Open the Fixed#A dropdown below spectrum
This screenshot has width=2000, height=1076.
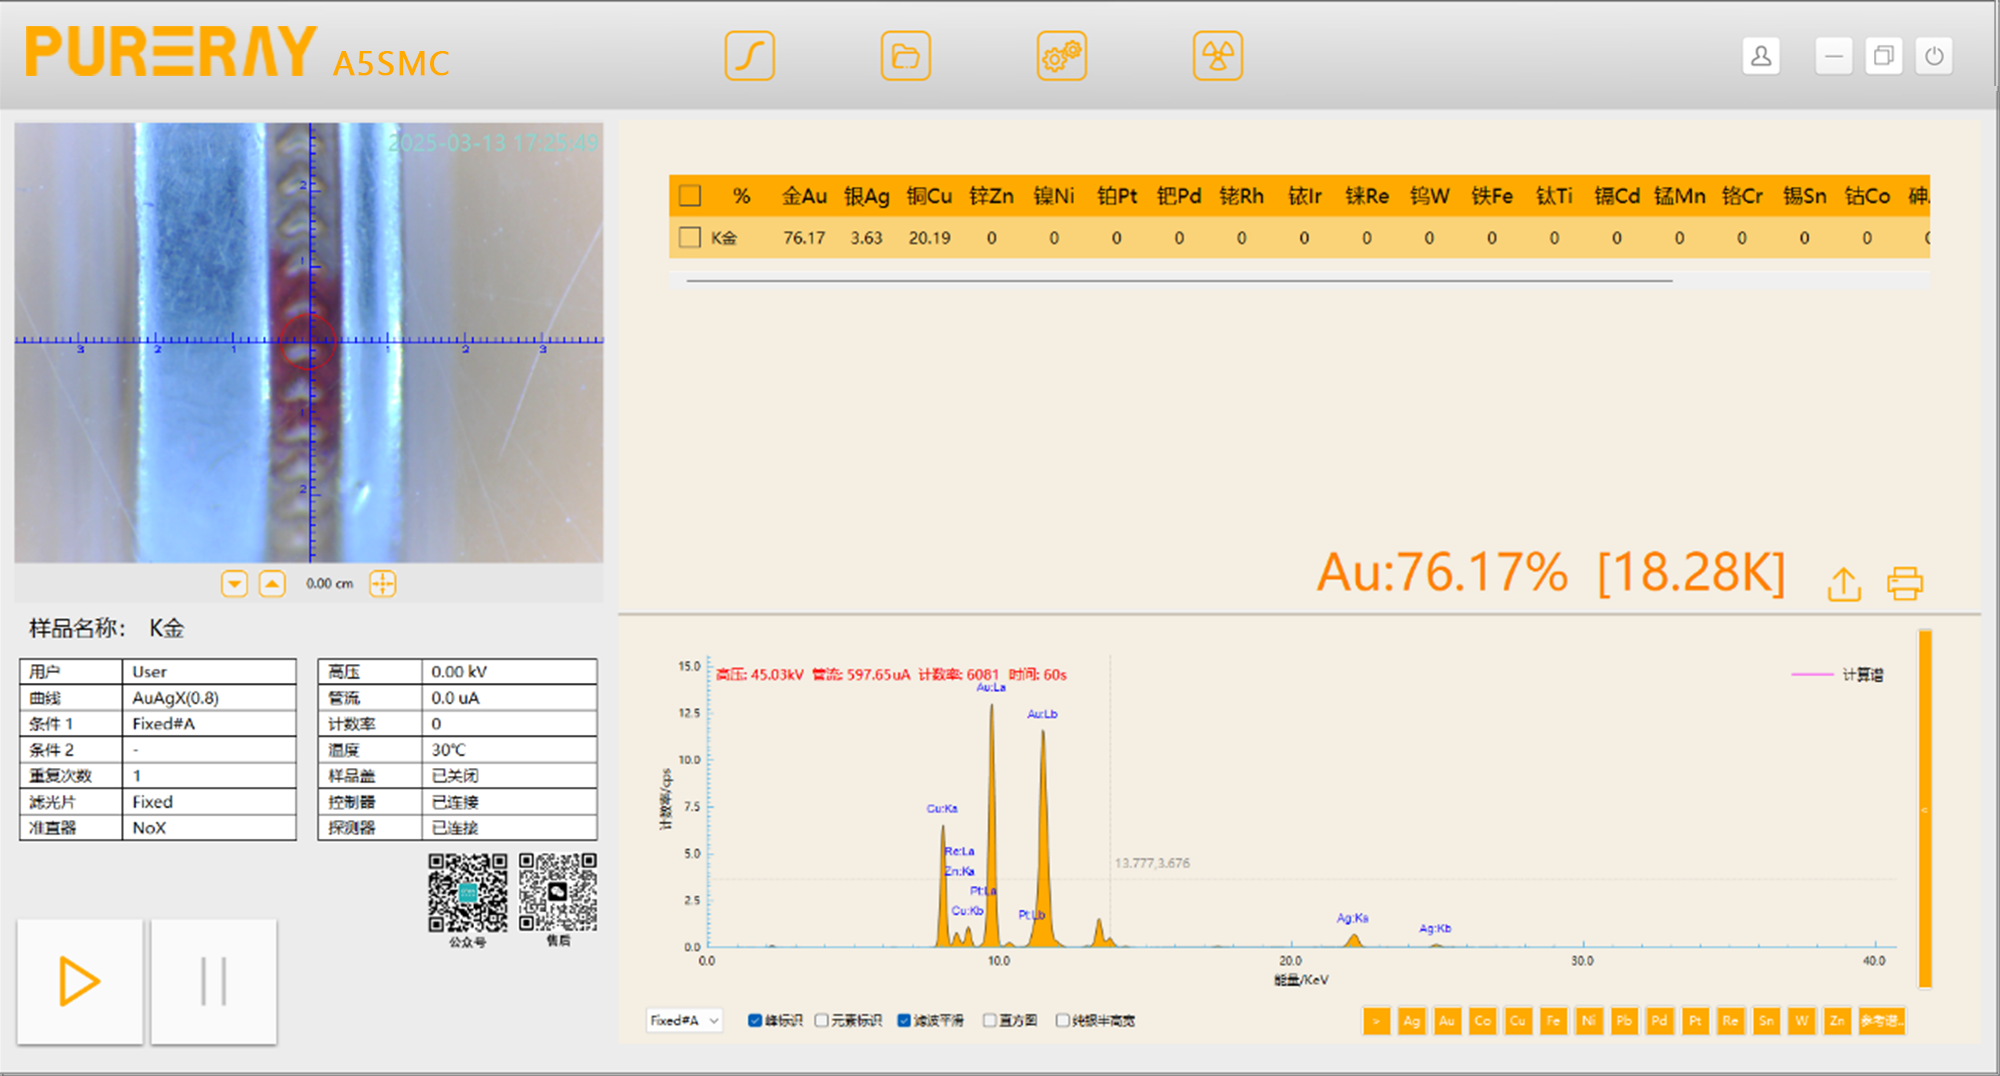tap(684, 1020)
